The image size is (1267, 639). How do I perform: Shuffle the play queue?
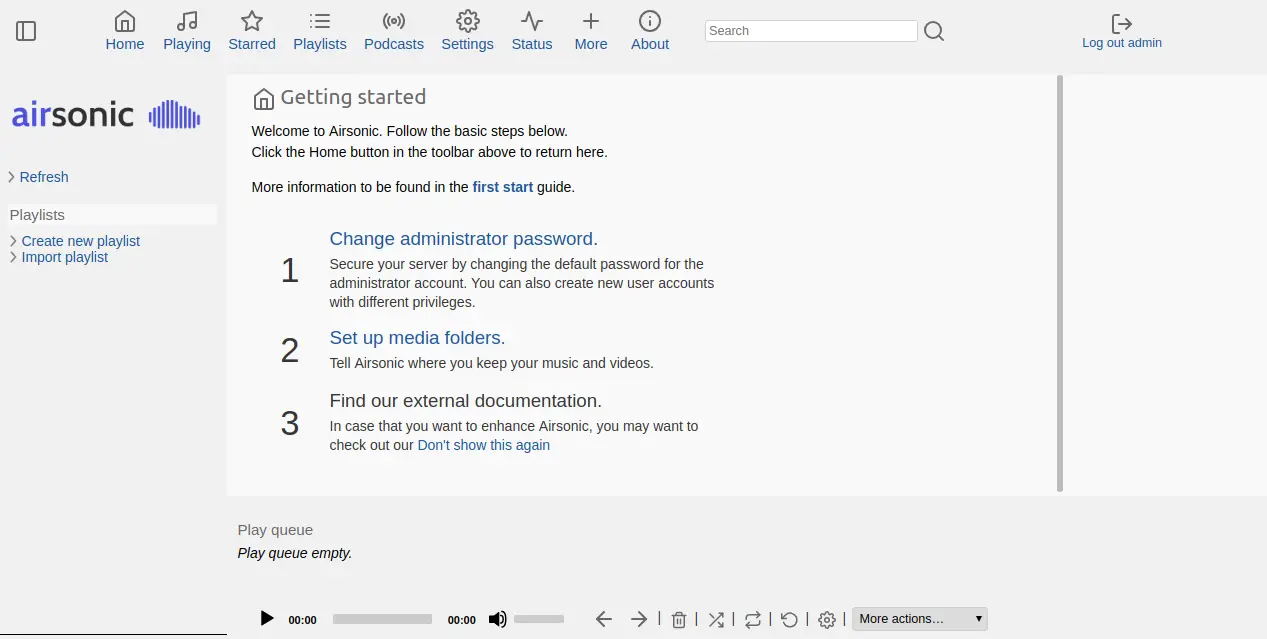716,619
